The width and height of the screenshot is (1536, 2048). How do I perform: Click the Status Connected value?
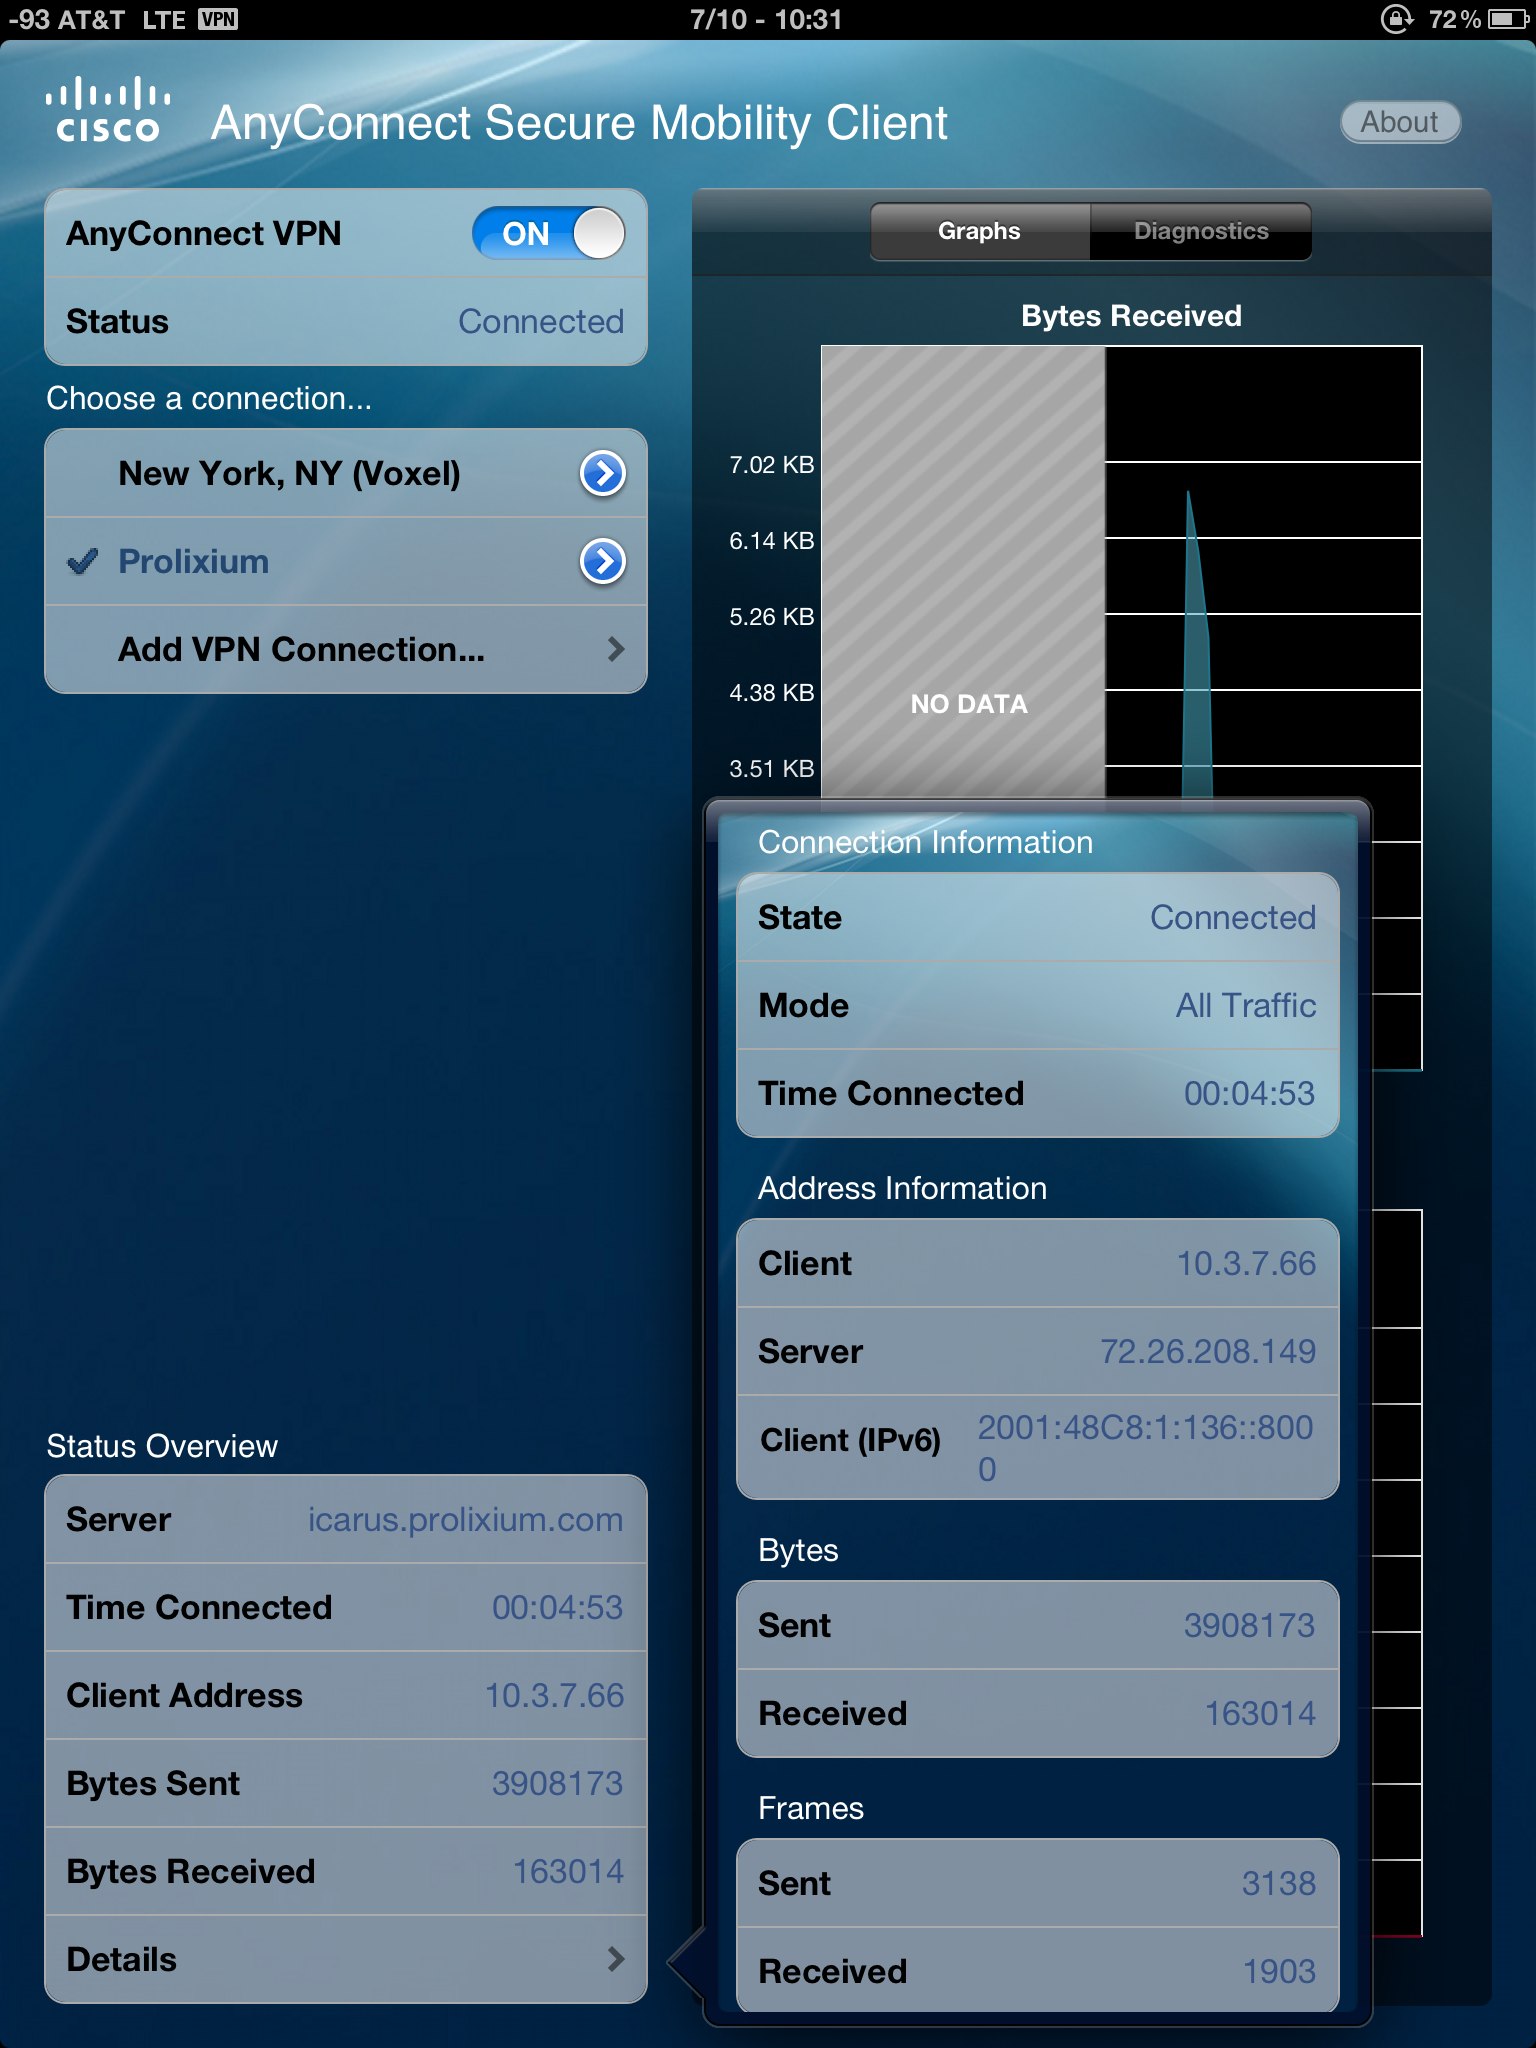[x=541, y=321]
